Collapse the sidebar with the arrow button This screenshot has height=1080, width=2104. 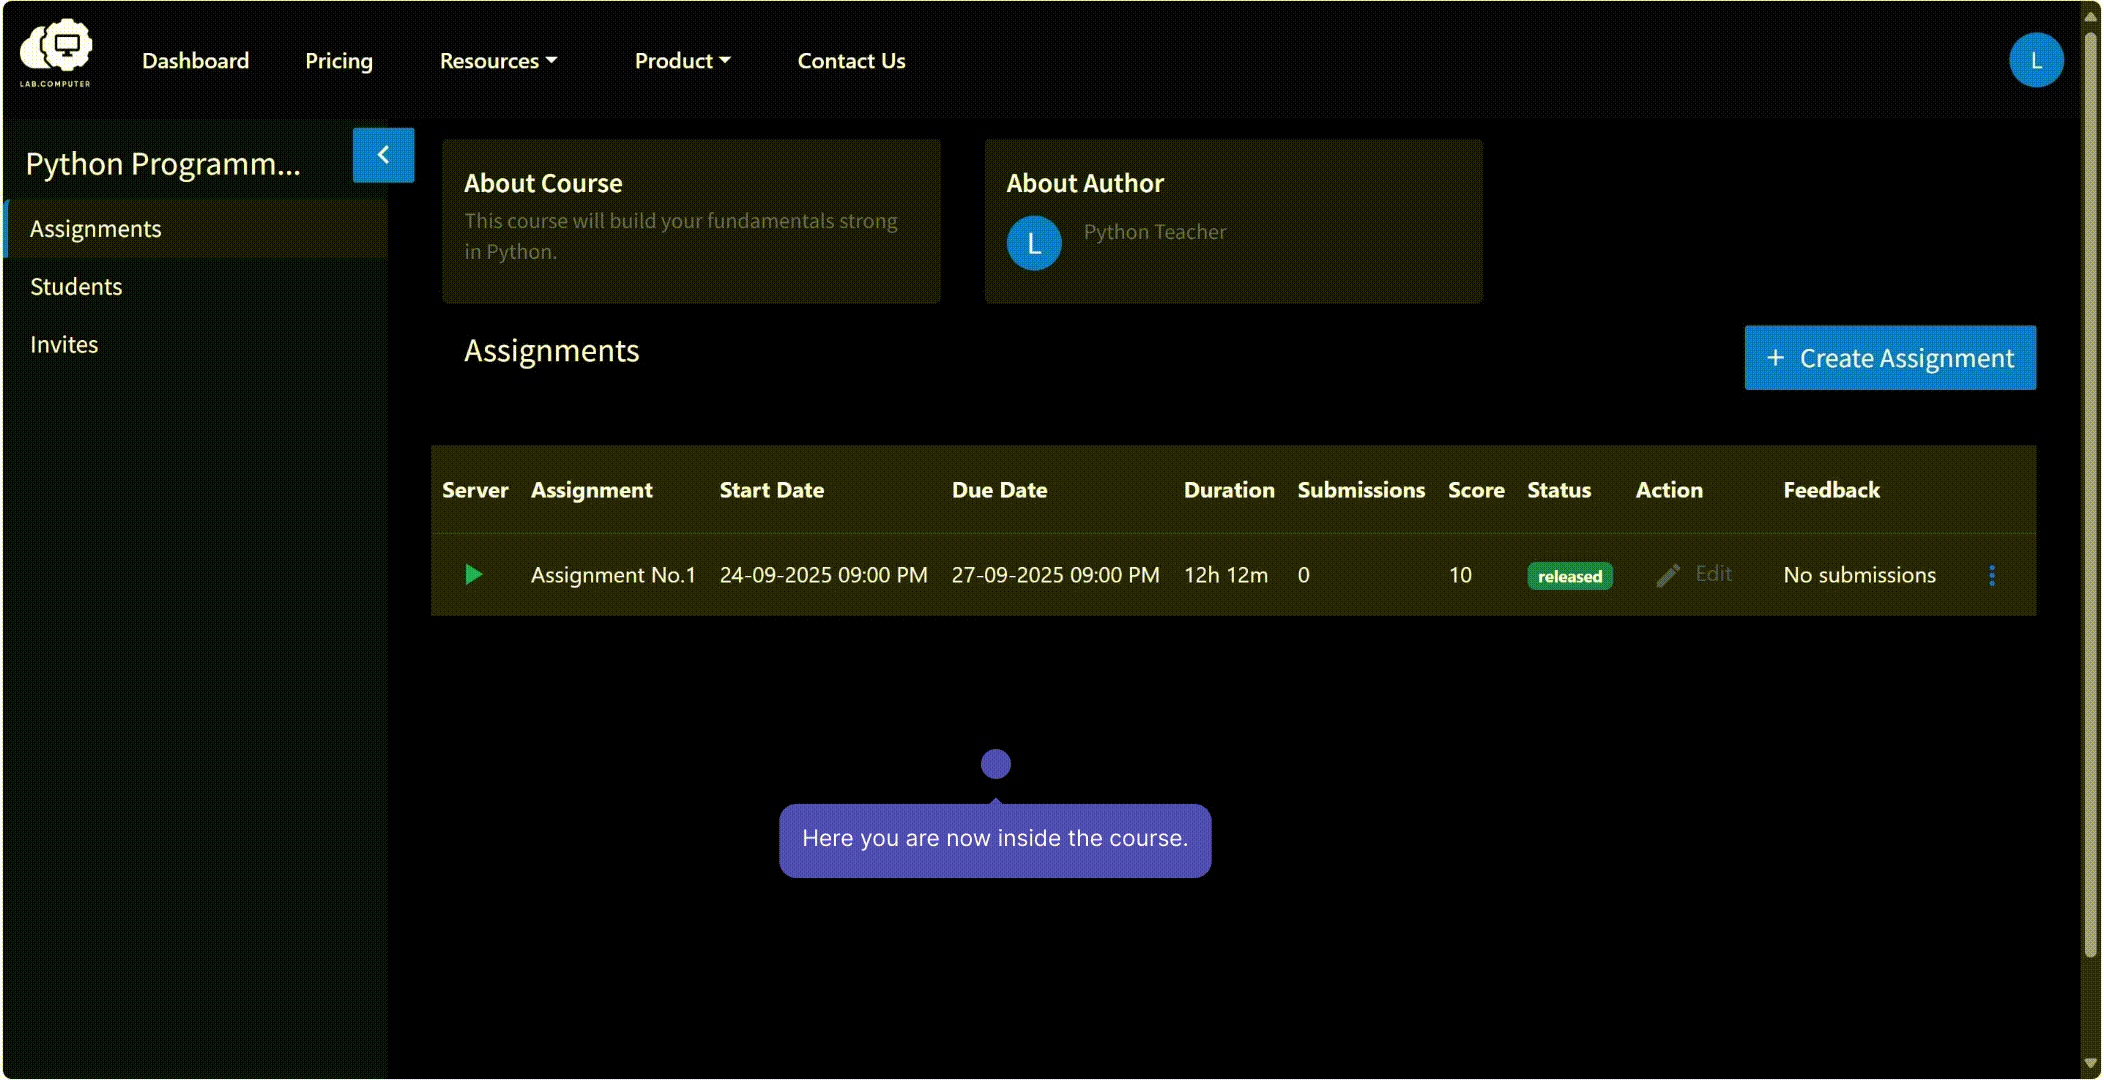[383, 155]
